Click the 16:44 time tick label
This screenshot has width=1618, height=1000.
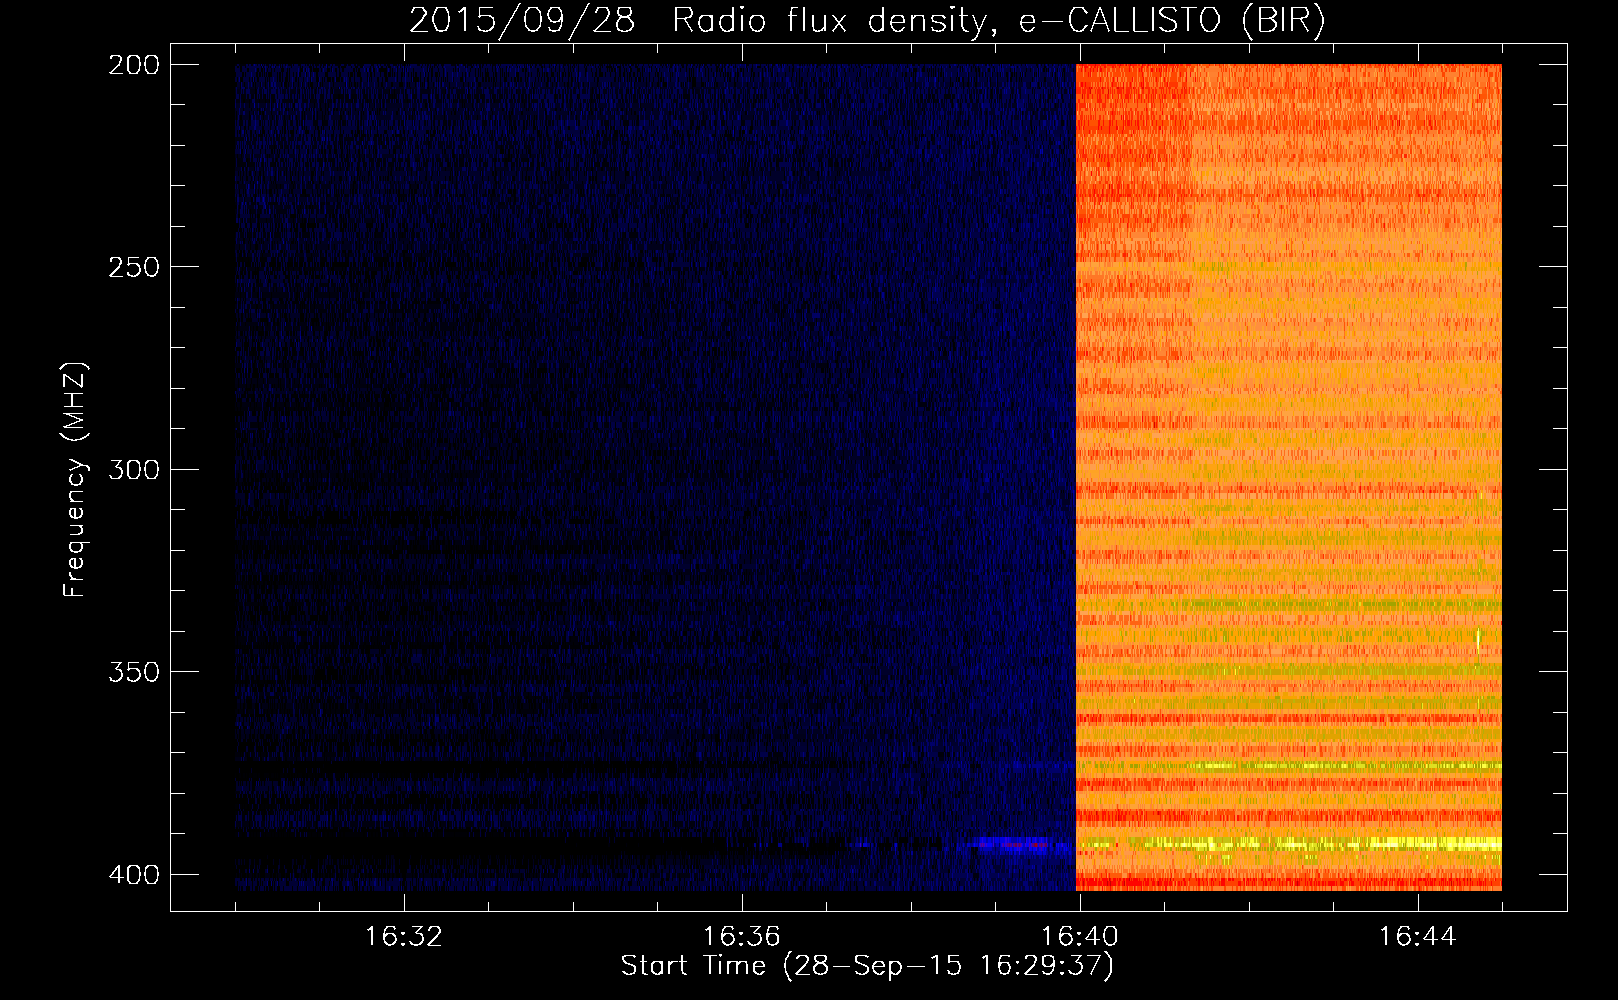[1418, 937]
